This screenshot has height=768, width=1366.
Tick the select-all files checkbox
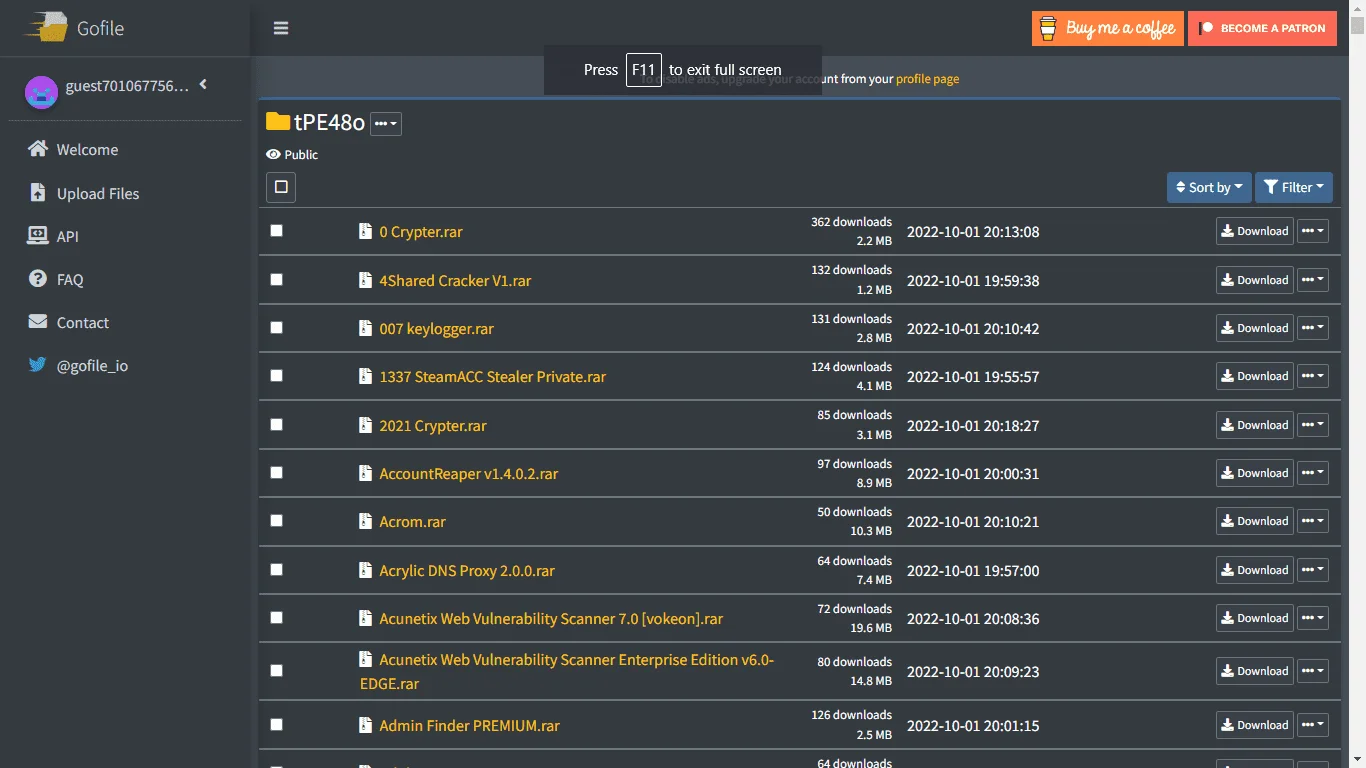281,187
